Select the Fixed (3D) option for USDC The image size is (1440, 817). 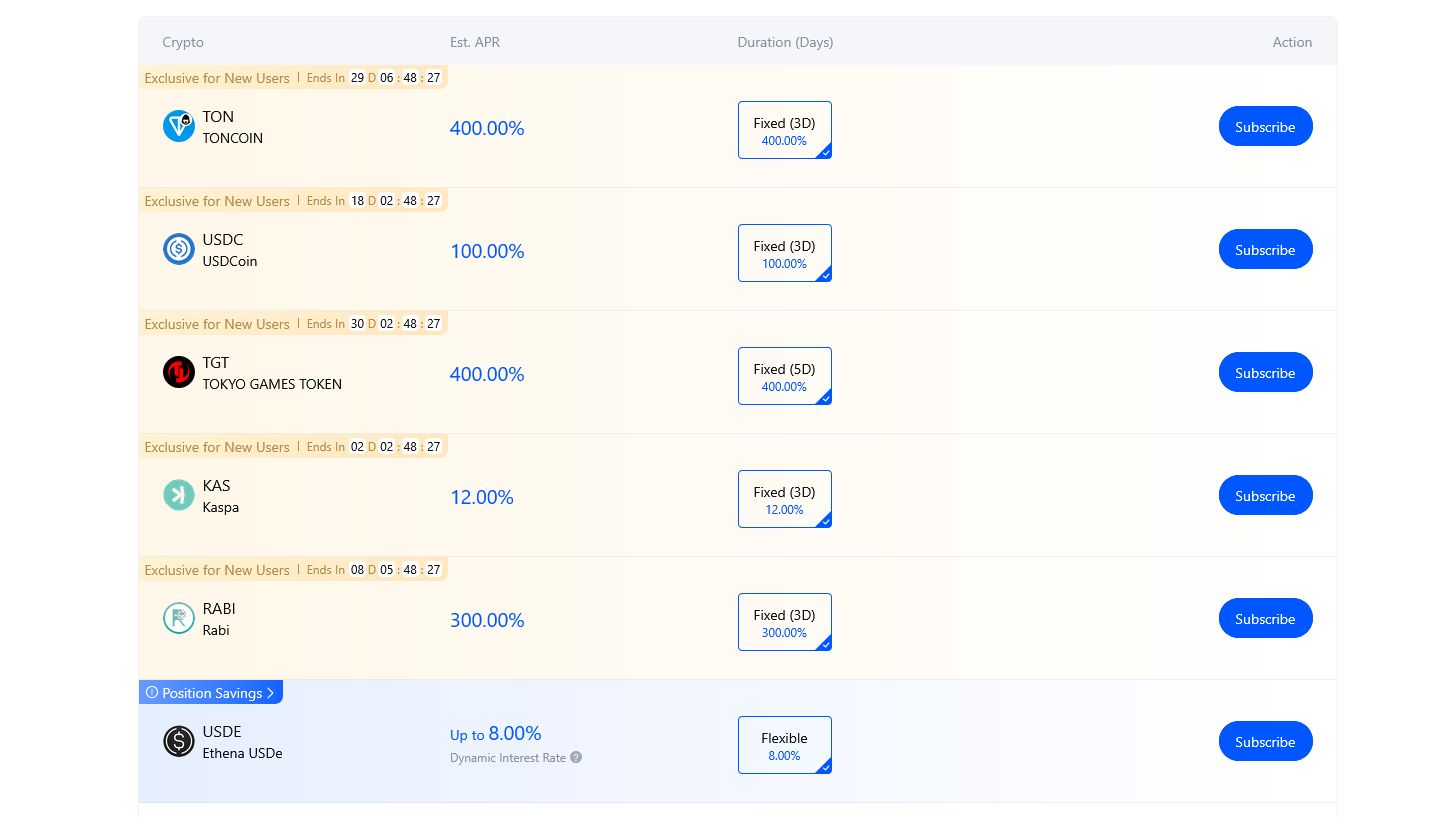(784, 253)
